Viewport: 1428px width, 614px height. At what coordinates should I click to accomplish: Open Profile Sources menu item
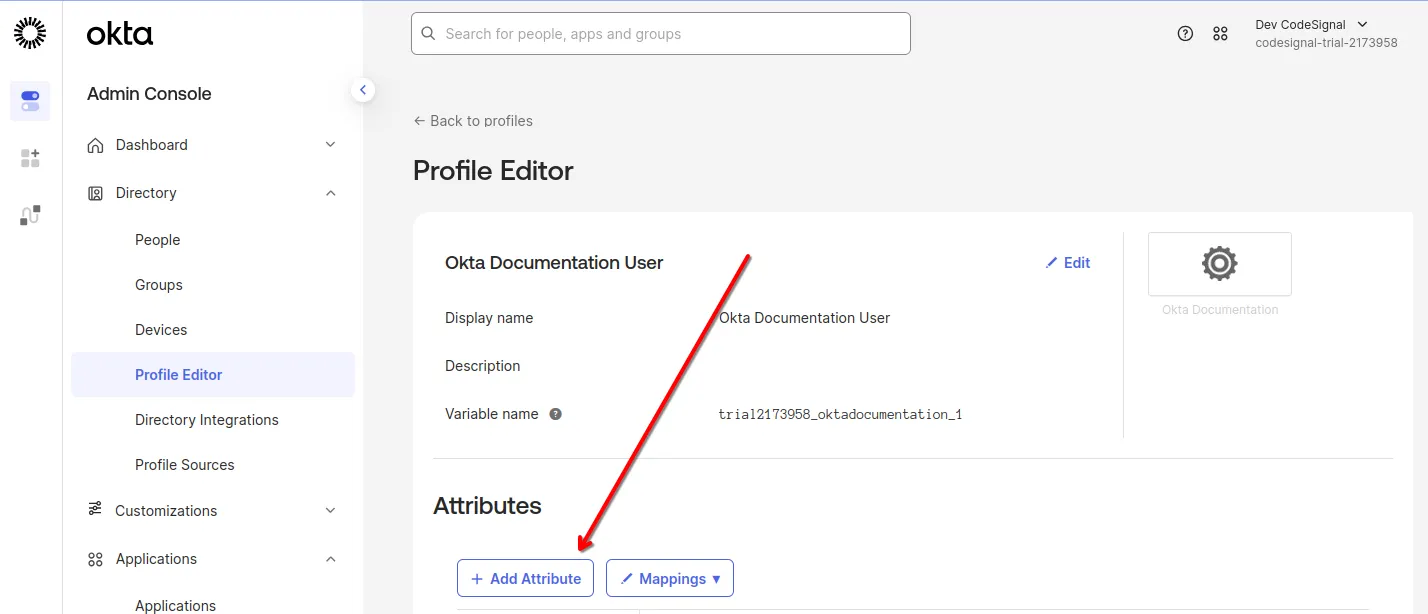coord(185,465)
